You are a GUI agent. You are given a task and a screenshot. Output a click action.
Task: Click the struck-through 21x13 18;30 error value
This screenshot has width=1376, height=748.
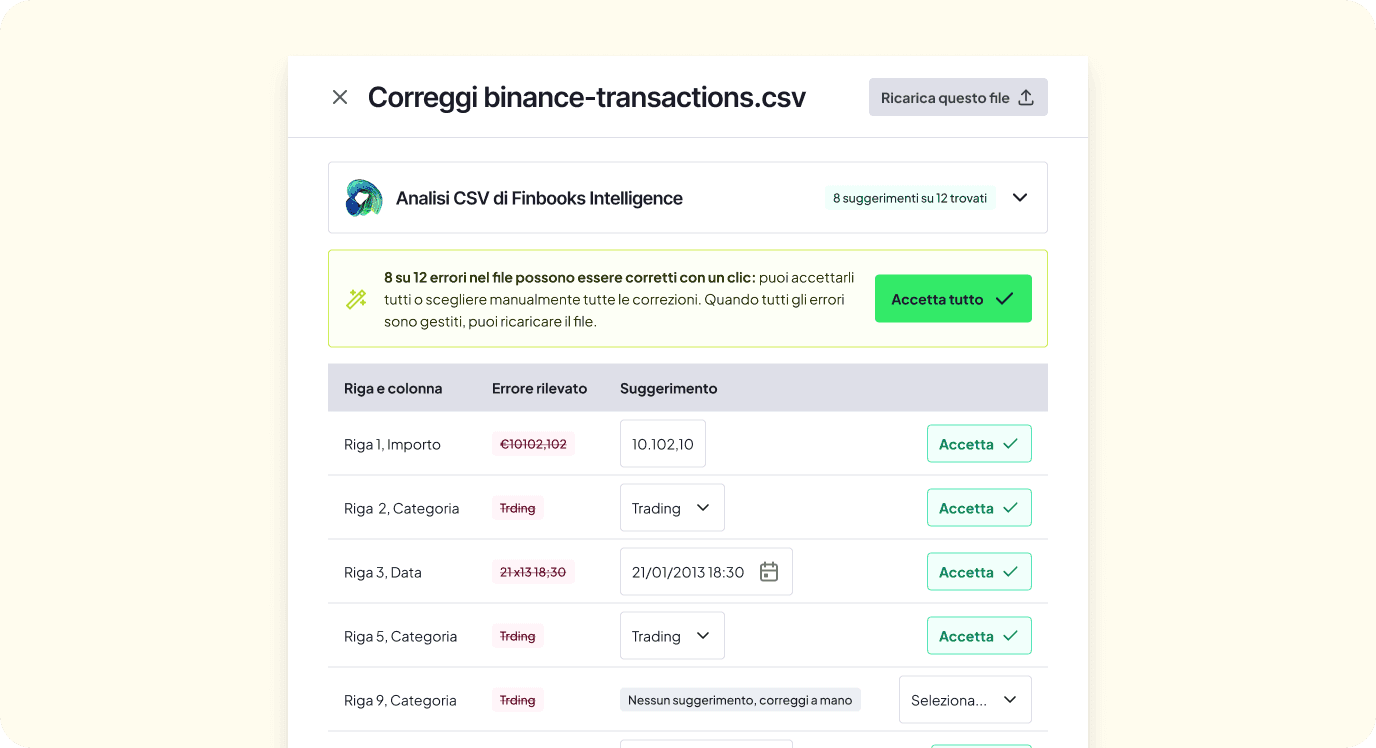pos(533,572)
